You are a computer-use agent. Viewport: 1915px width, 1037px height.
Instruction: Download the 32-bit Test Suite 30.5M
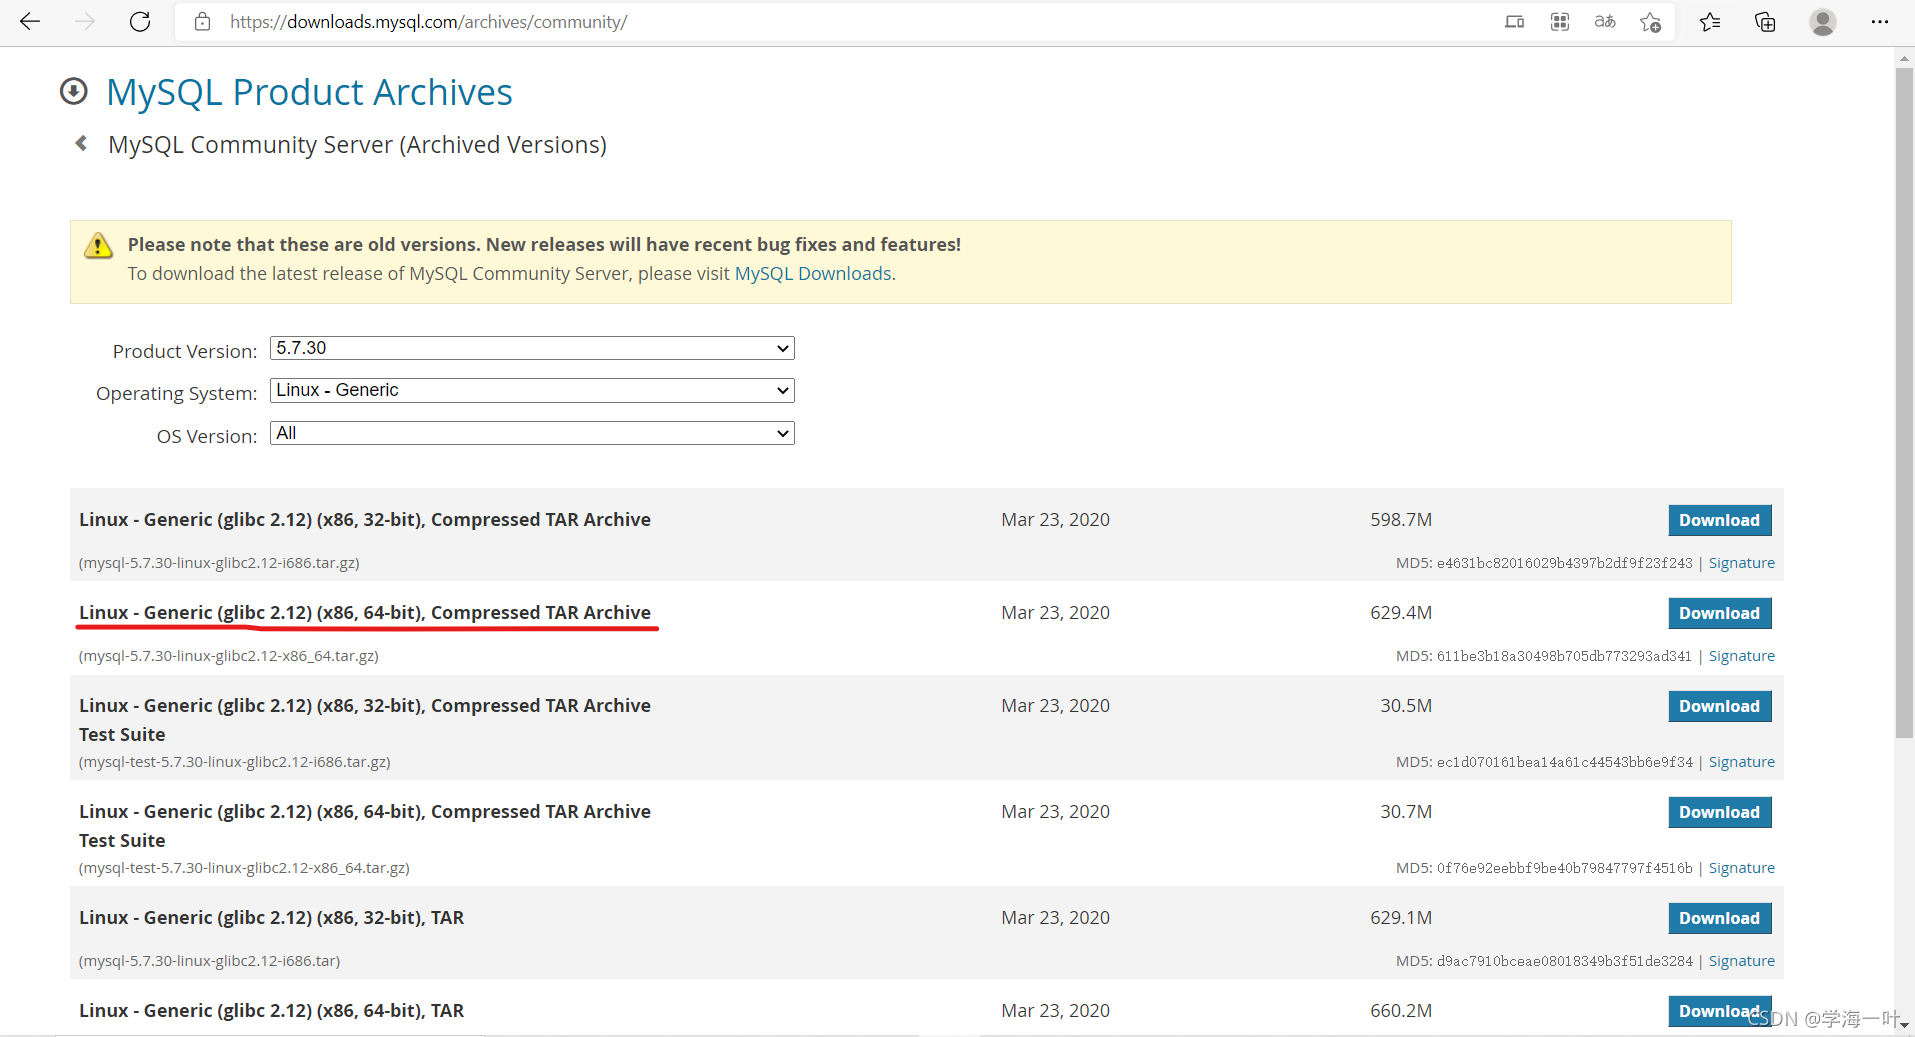pyautogui.click(x=1719, y=706)
